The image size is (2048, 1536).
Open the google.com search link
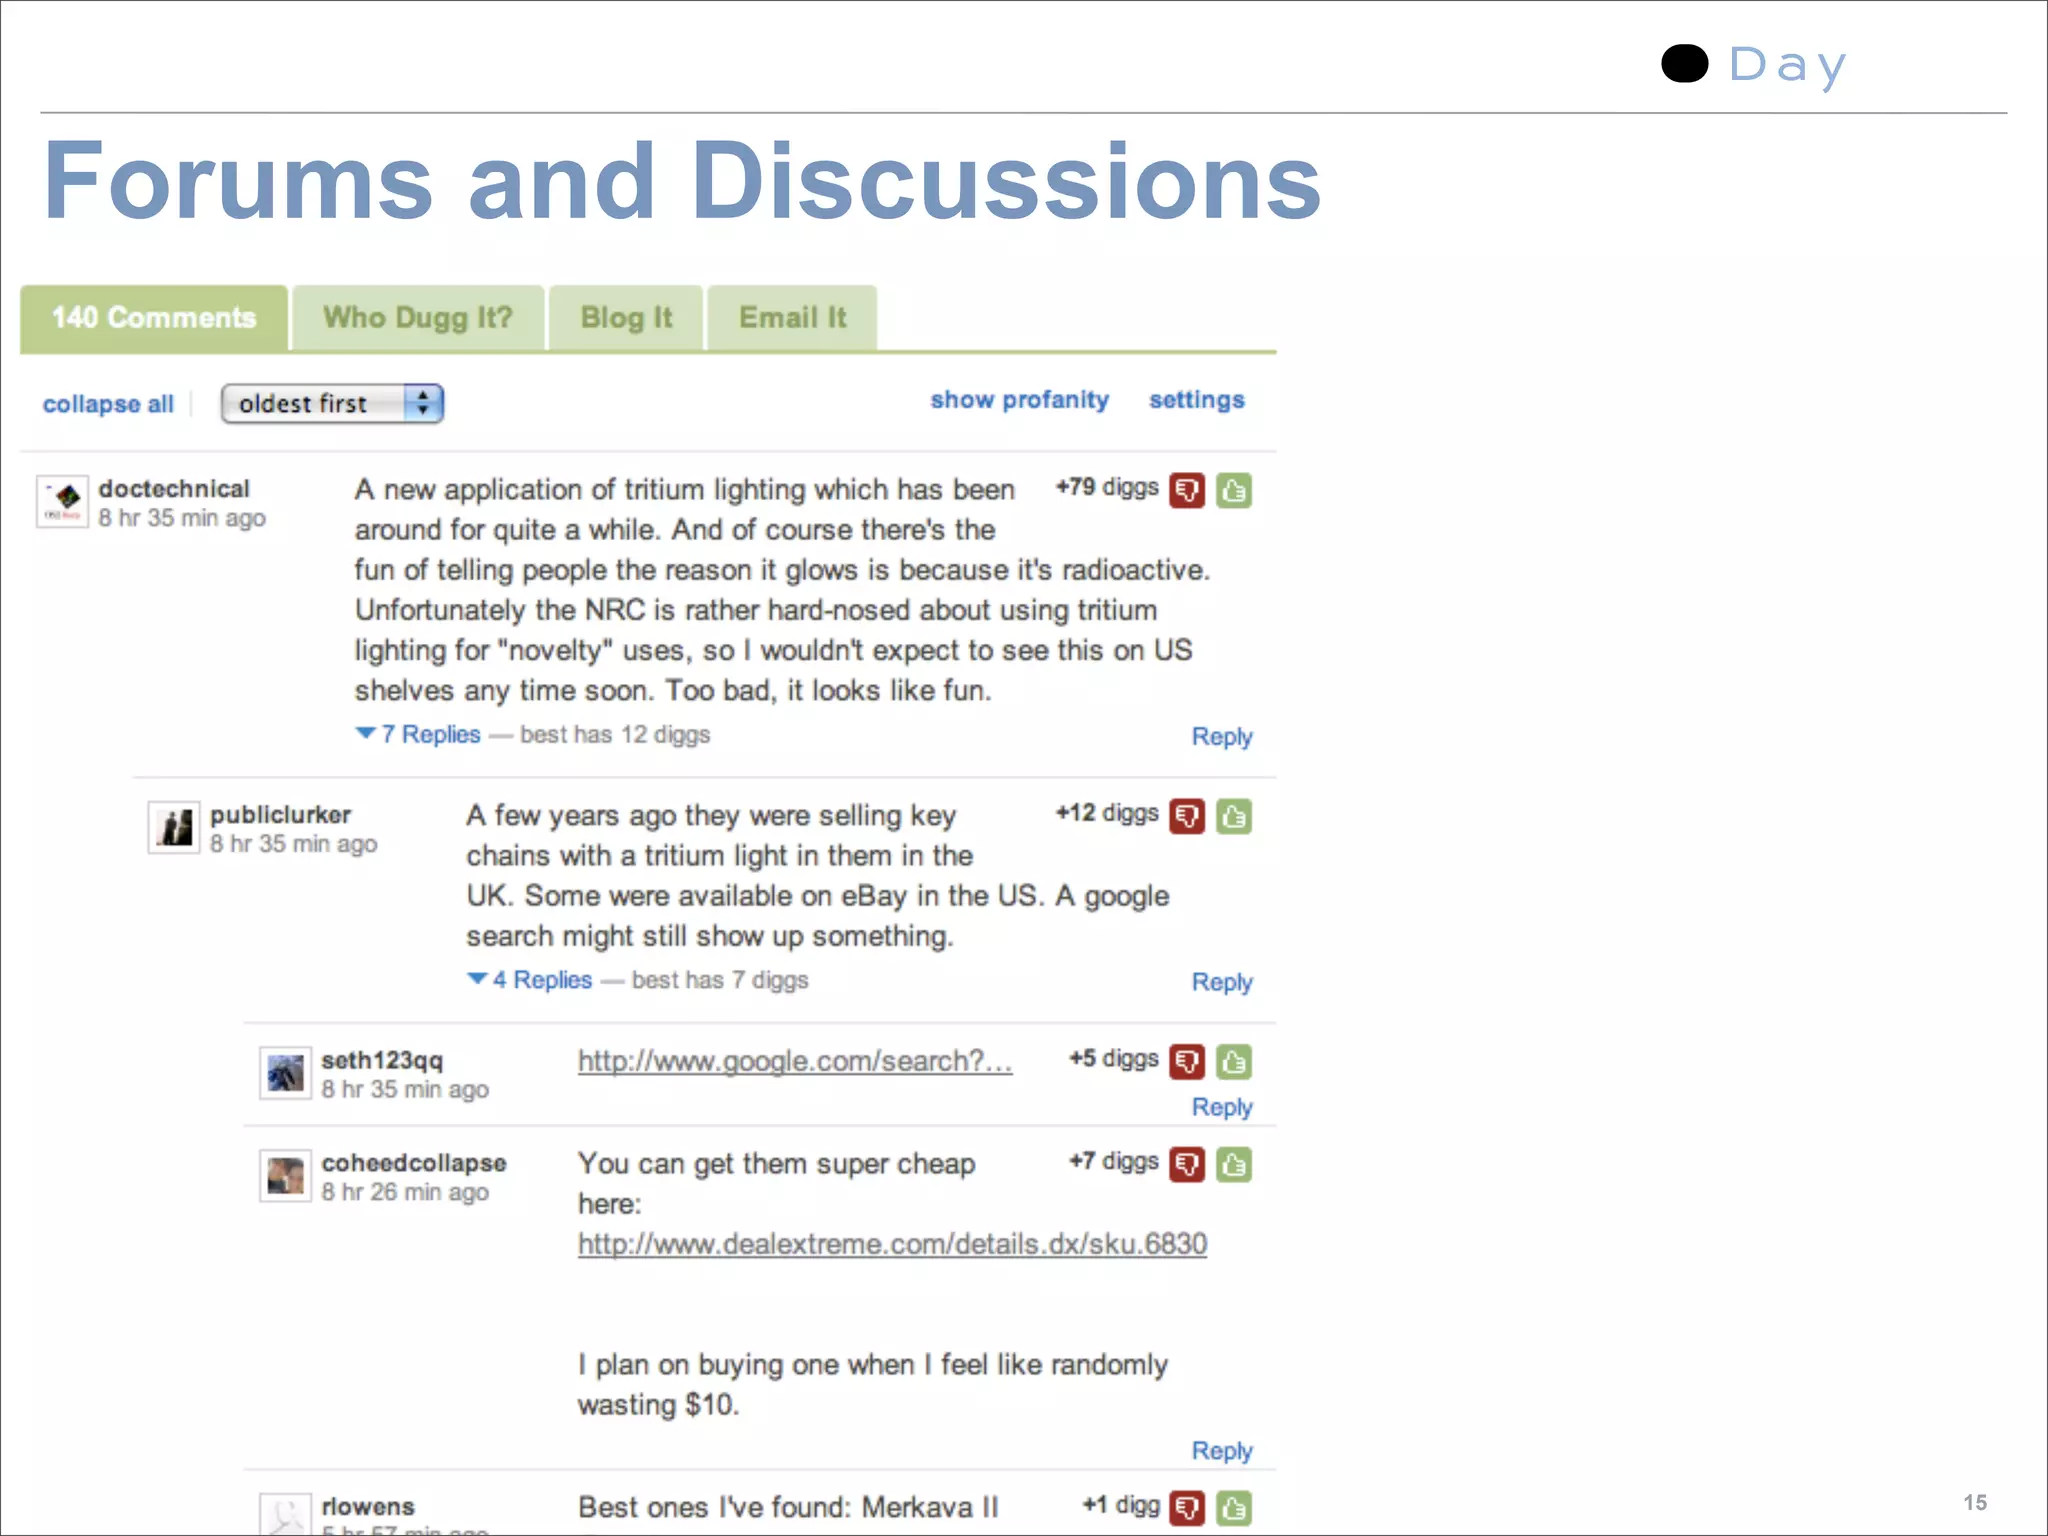(x=795, y=1061)
